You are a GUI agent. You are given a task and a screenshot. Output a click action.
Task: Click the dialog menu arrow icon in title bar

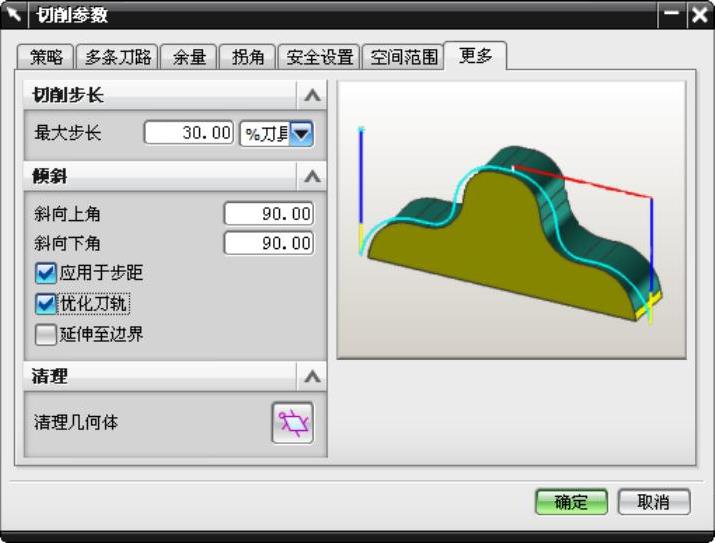tap(14, 15)
